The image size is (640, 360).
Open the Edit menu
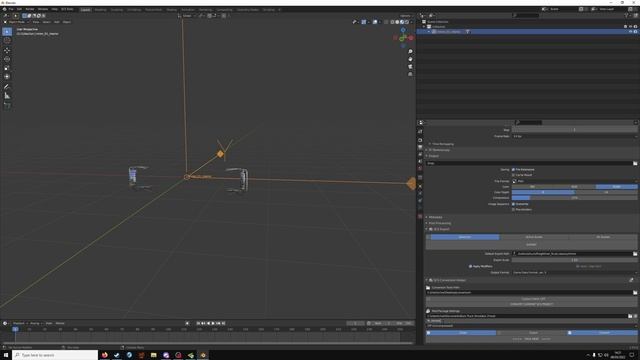pos(19,9)
